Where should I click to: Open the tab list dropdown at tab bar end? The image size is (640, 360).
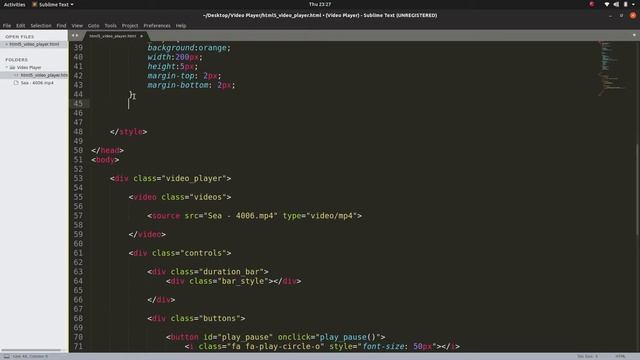(634, 35)
